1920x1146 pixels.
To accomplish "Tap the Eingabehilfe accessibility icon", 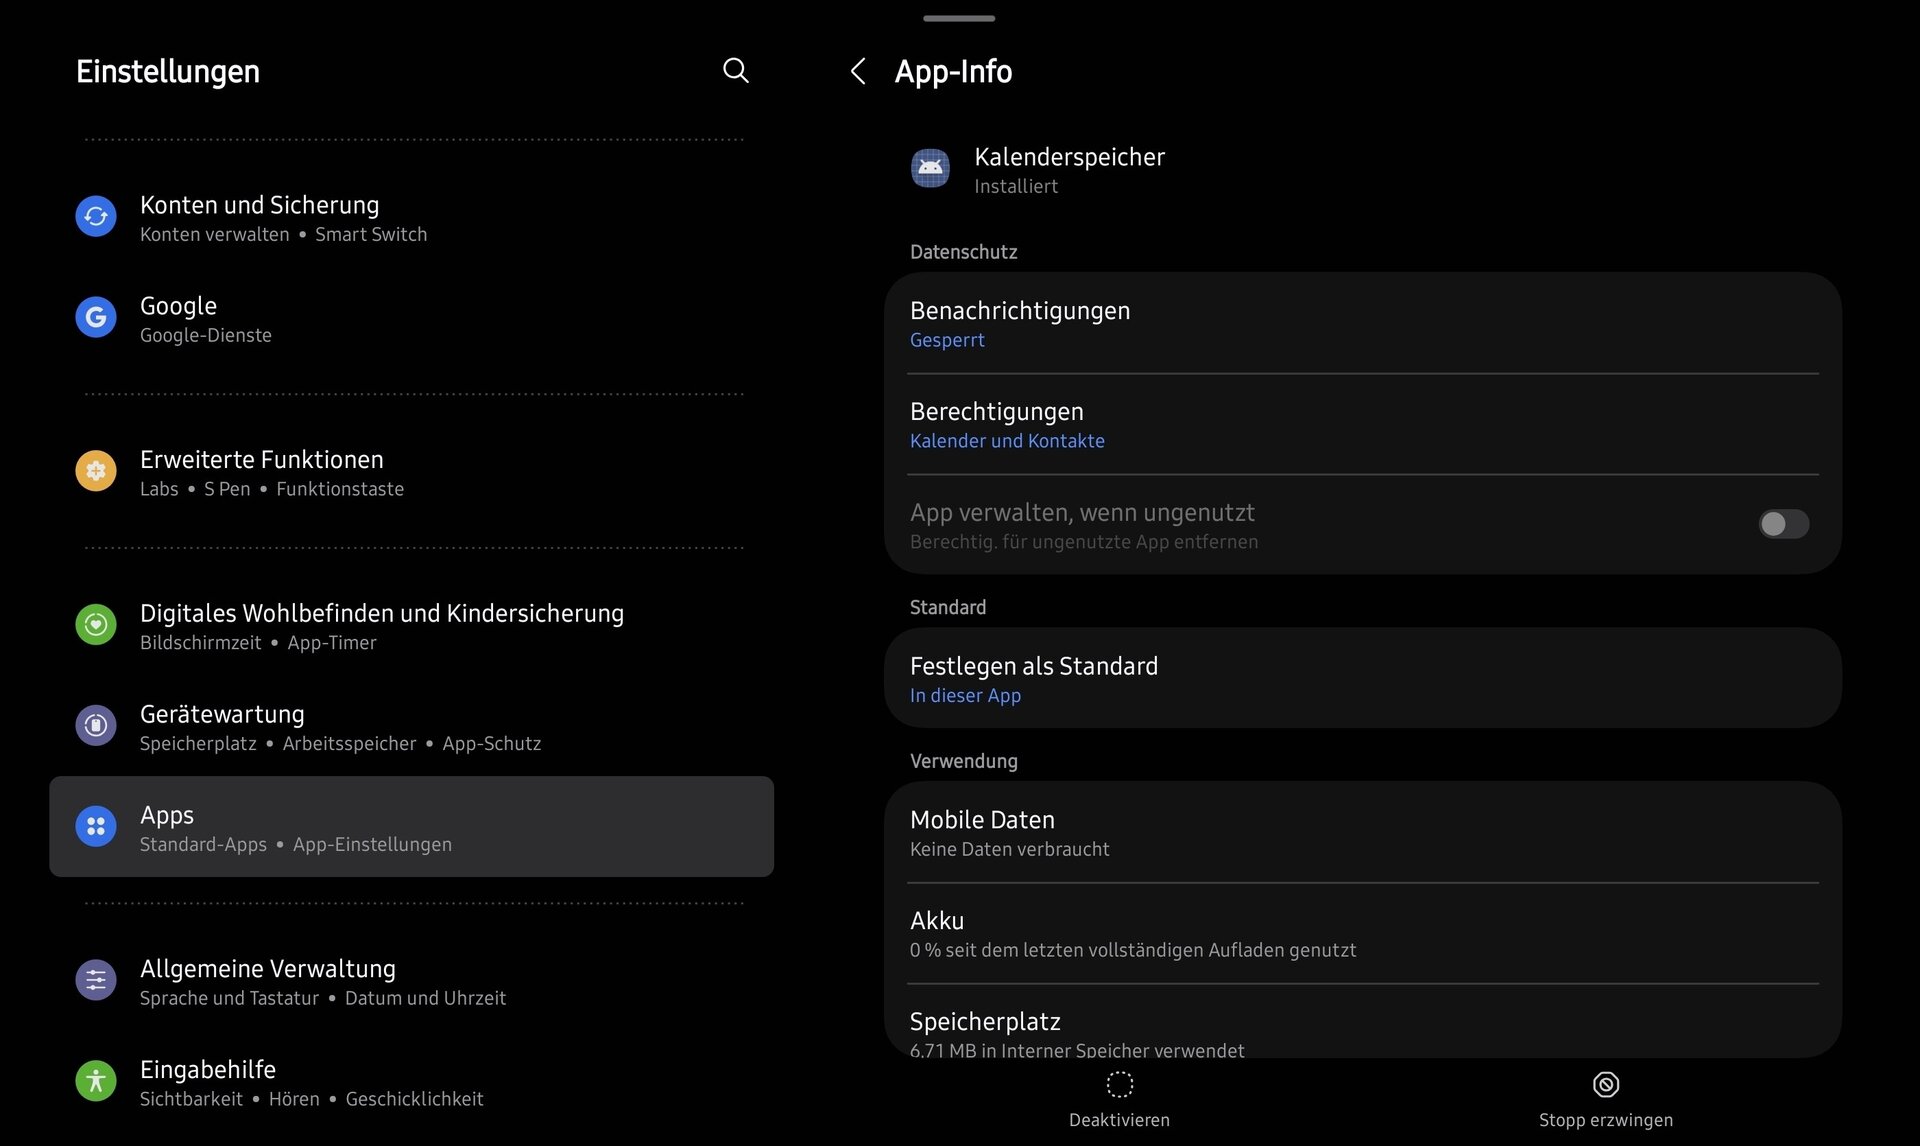I will pyautogui.click(x=96, y=1081).
